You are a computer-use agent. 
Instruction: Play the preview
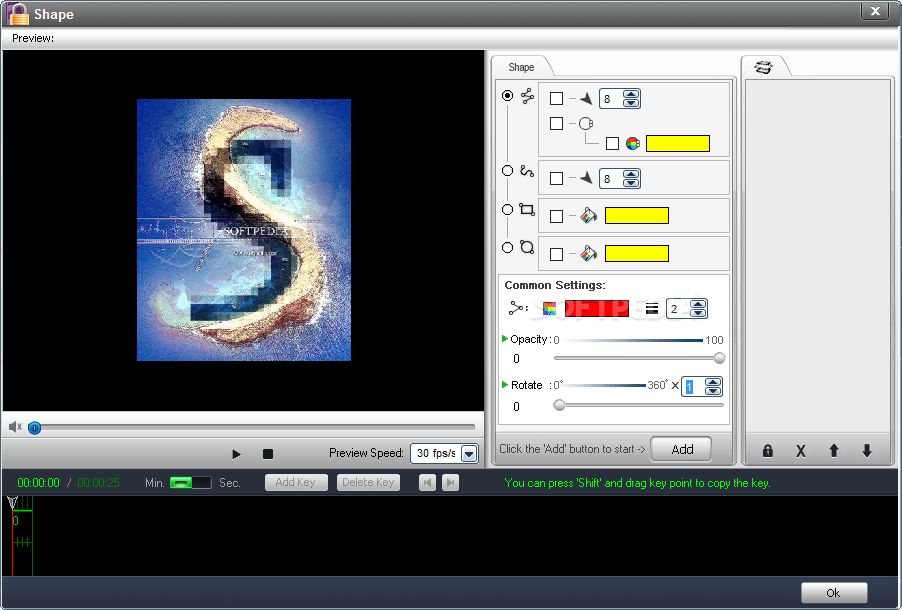[x=236, y=454]
